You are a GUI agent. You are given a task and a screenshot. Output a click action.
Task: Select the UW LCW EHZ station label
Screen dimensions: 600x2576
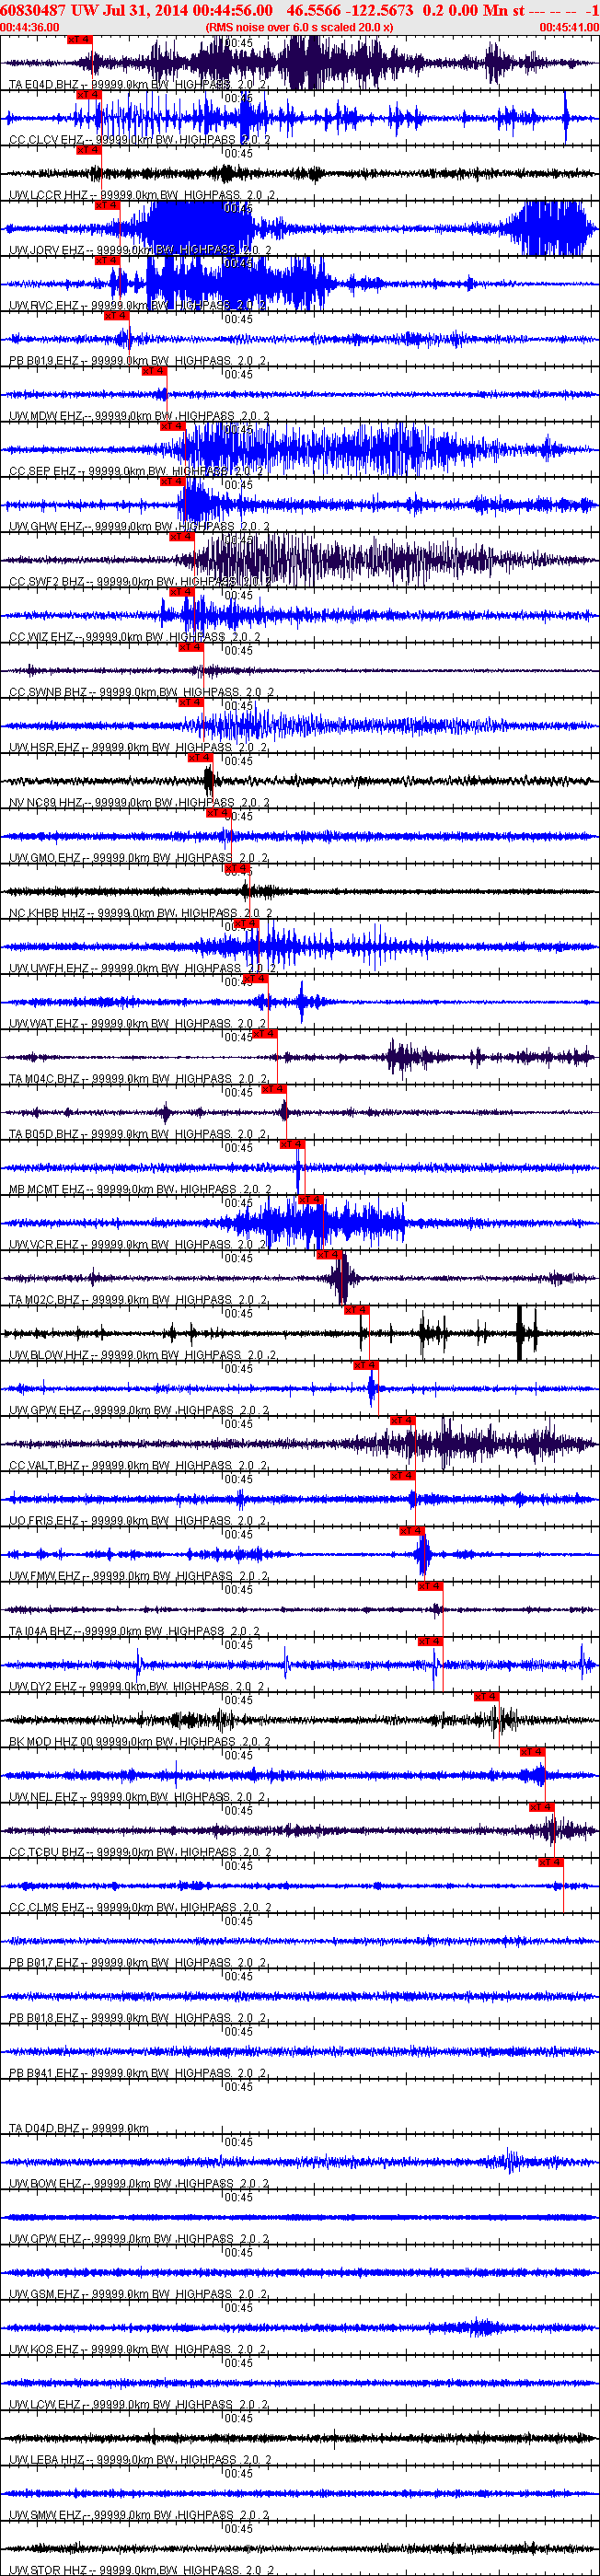(138, 2404)
